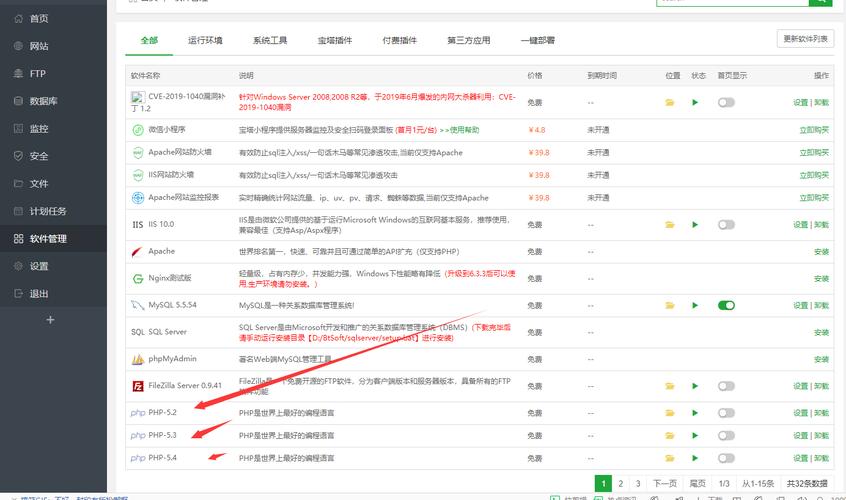Open folder location for PHP-5.4
This screenshot has height=500, width=846.
(x=670, y=458)
